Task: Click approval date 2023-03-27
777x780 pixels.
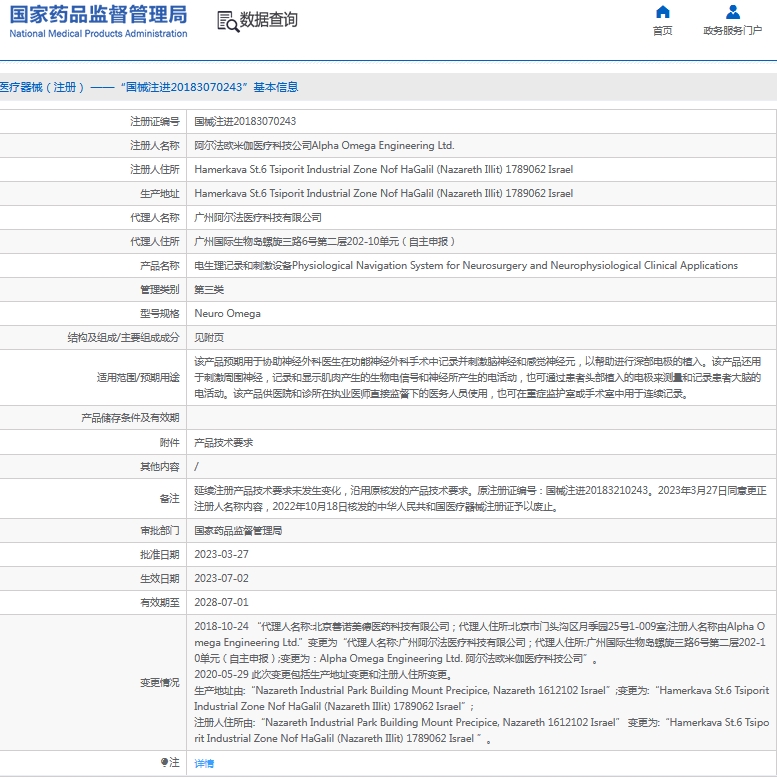Action: coord(221,555)
